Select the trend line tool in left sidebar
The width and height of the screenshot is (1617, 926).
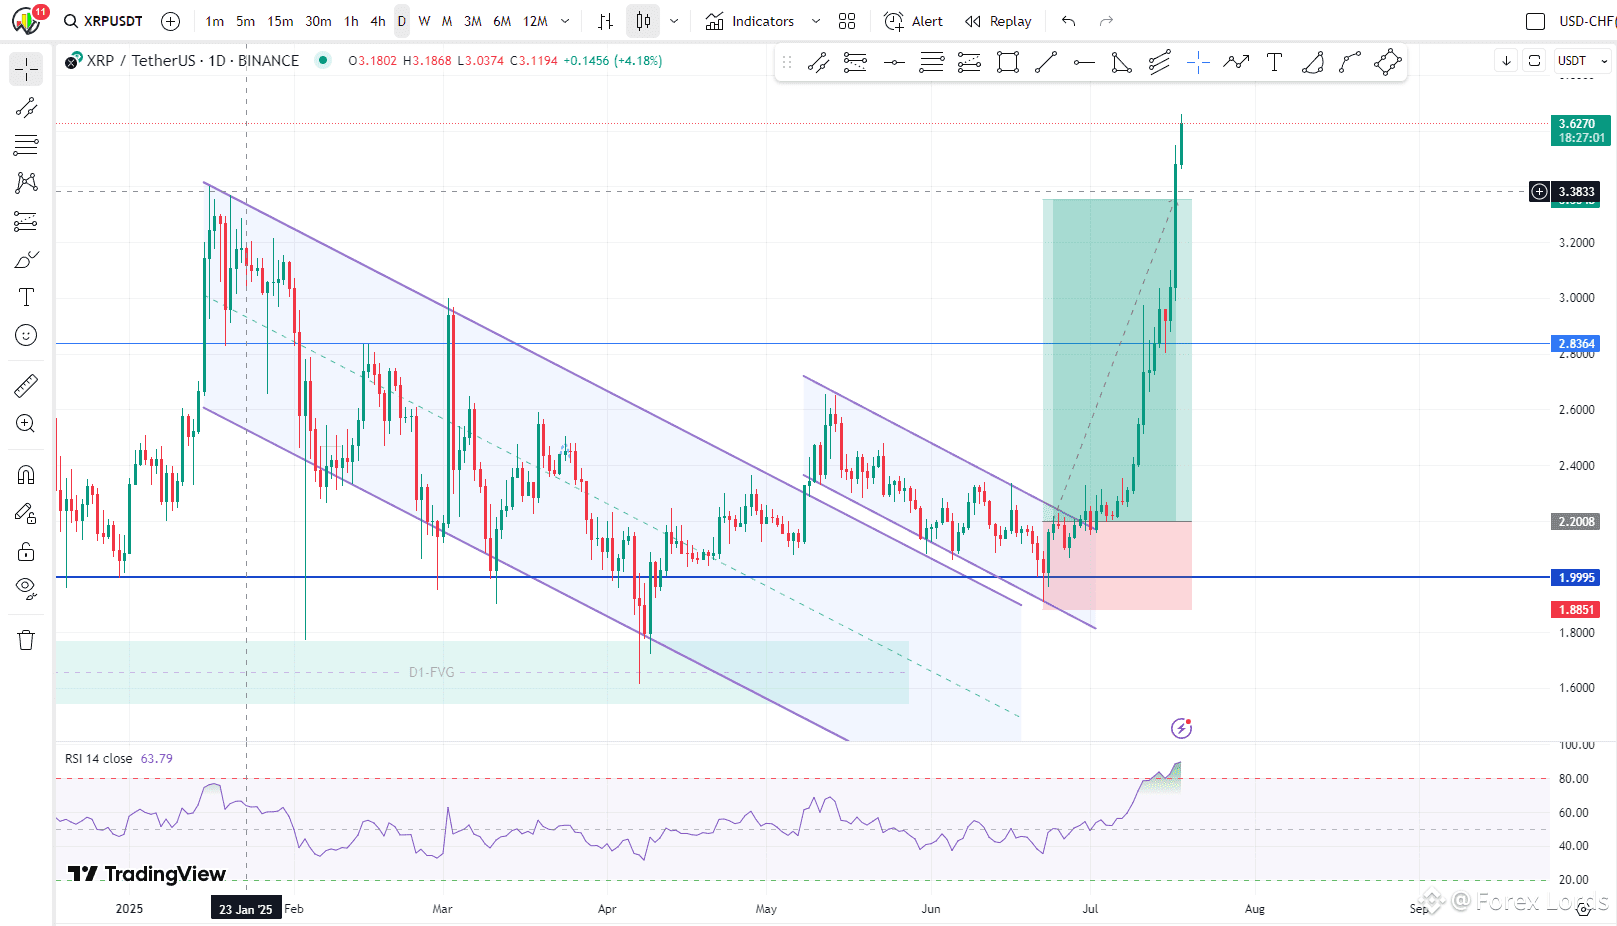tap(26, 107)
